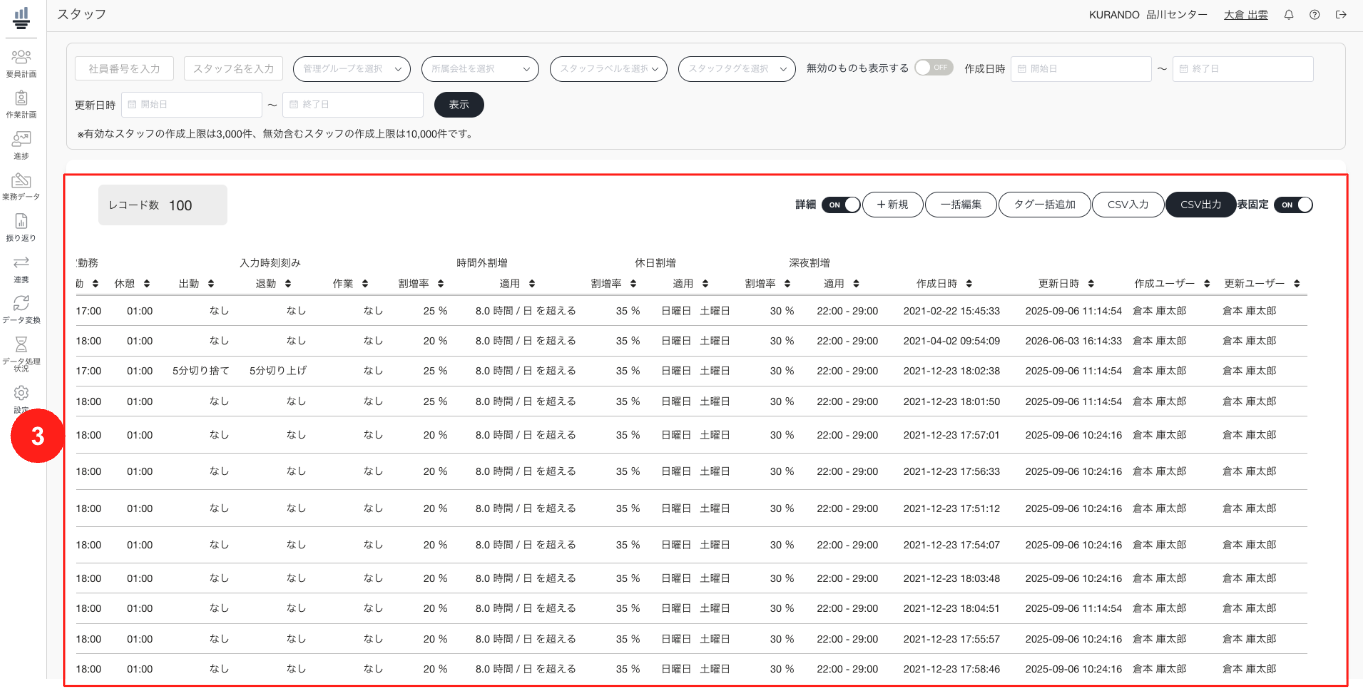Open the 作業計画 sidebar icon

click(x=21, y=103)
